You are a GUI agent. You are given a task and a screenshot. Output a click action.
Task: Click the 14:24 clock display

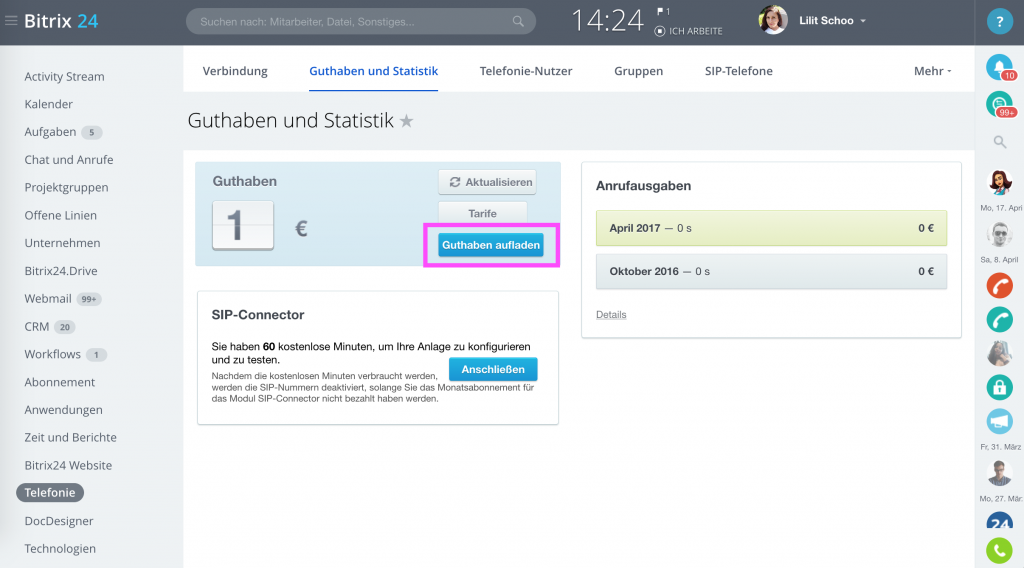click(607, 21)
